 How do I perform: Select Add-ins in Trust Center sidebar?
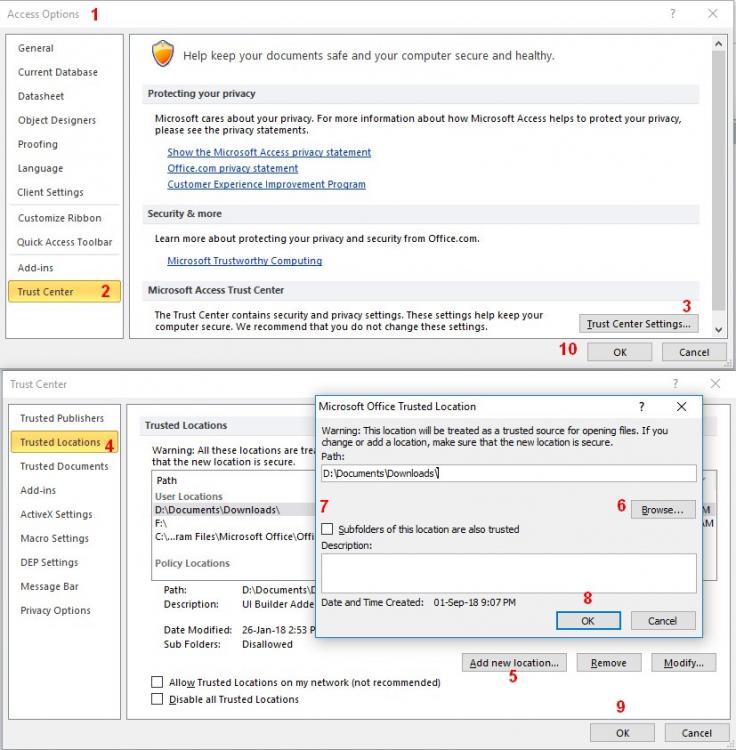38,490
